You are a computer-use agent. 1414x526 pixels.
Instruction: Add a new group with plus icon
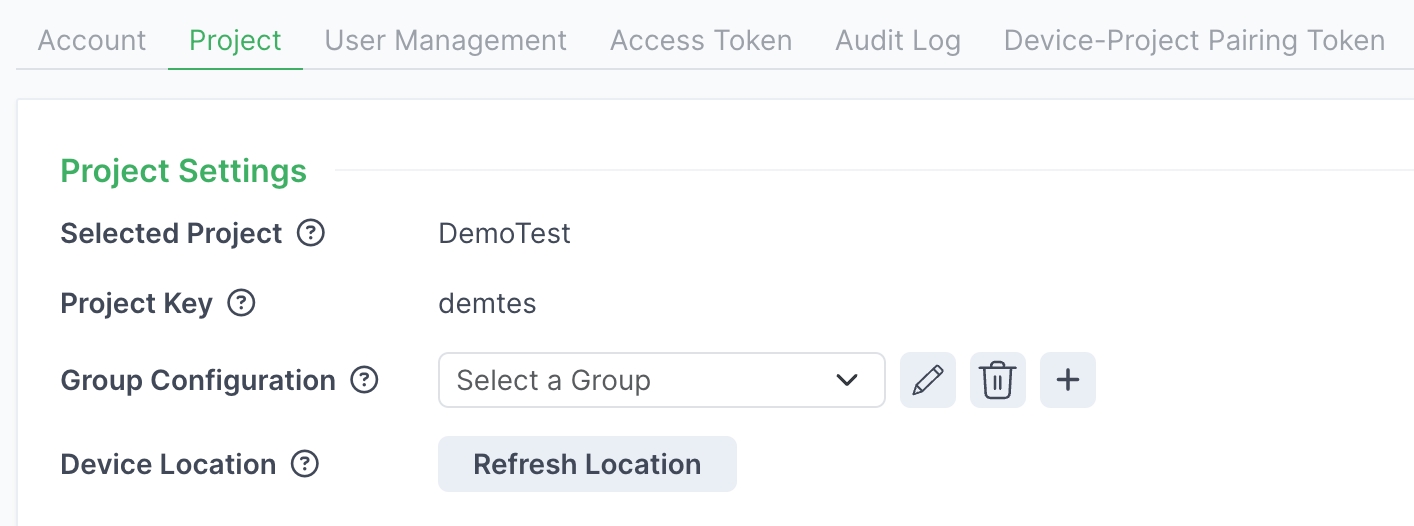point(1068,380)
